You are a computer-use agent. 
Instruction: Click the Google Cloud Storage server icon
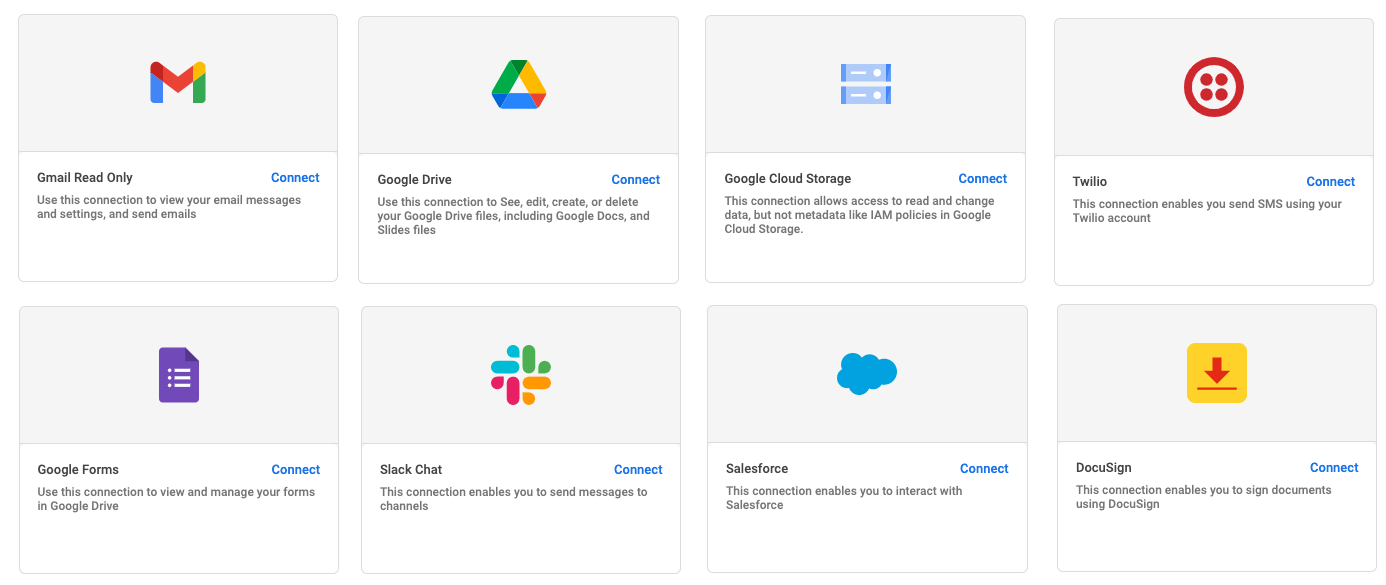pyautogui.click(x=866, y=84)
